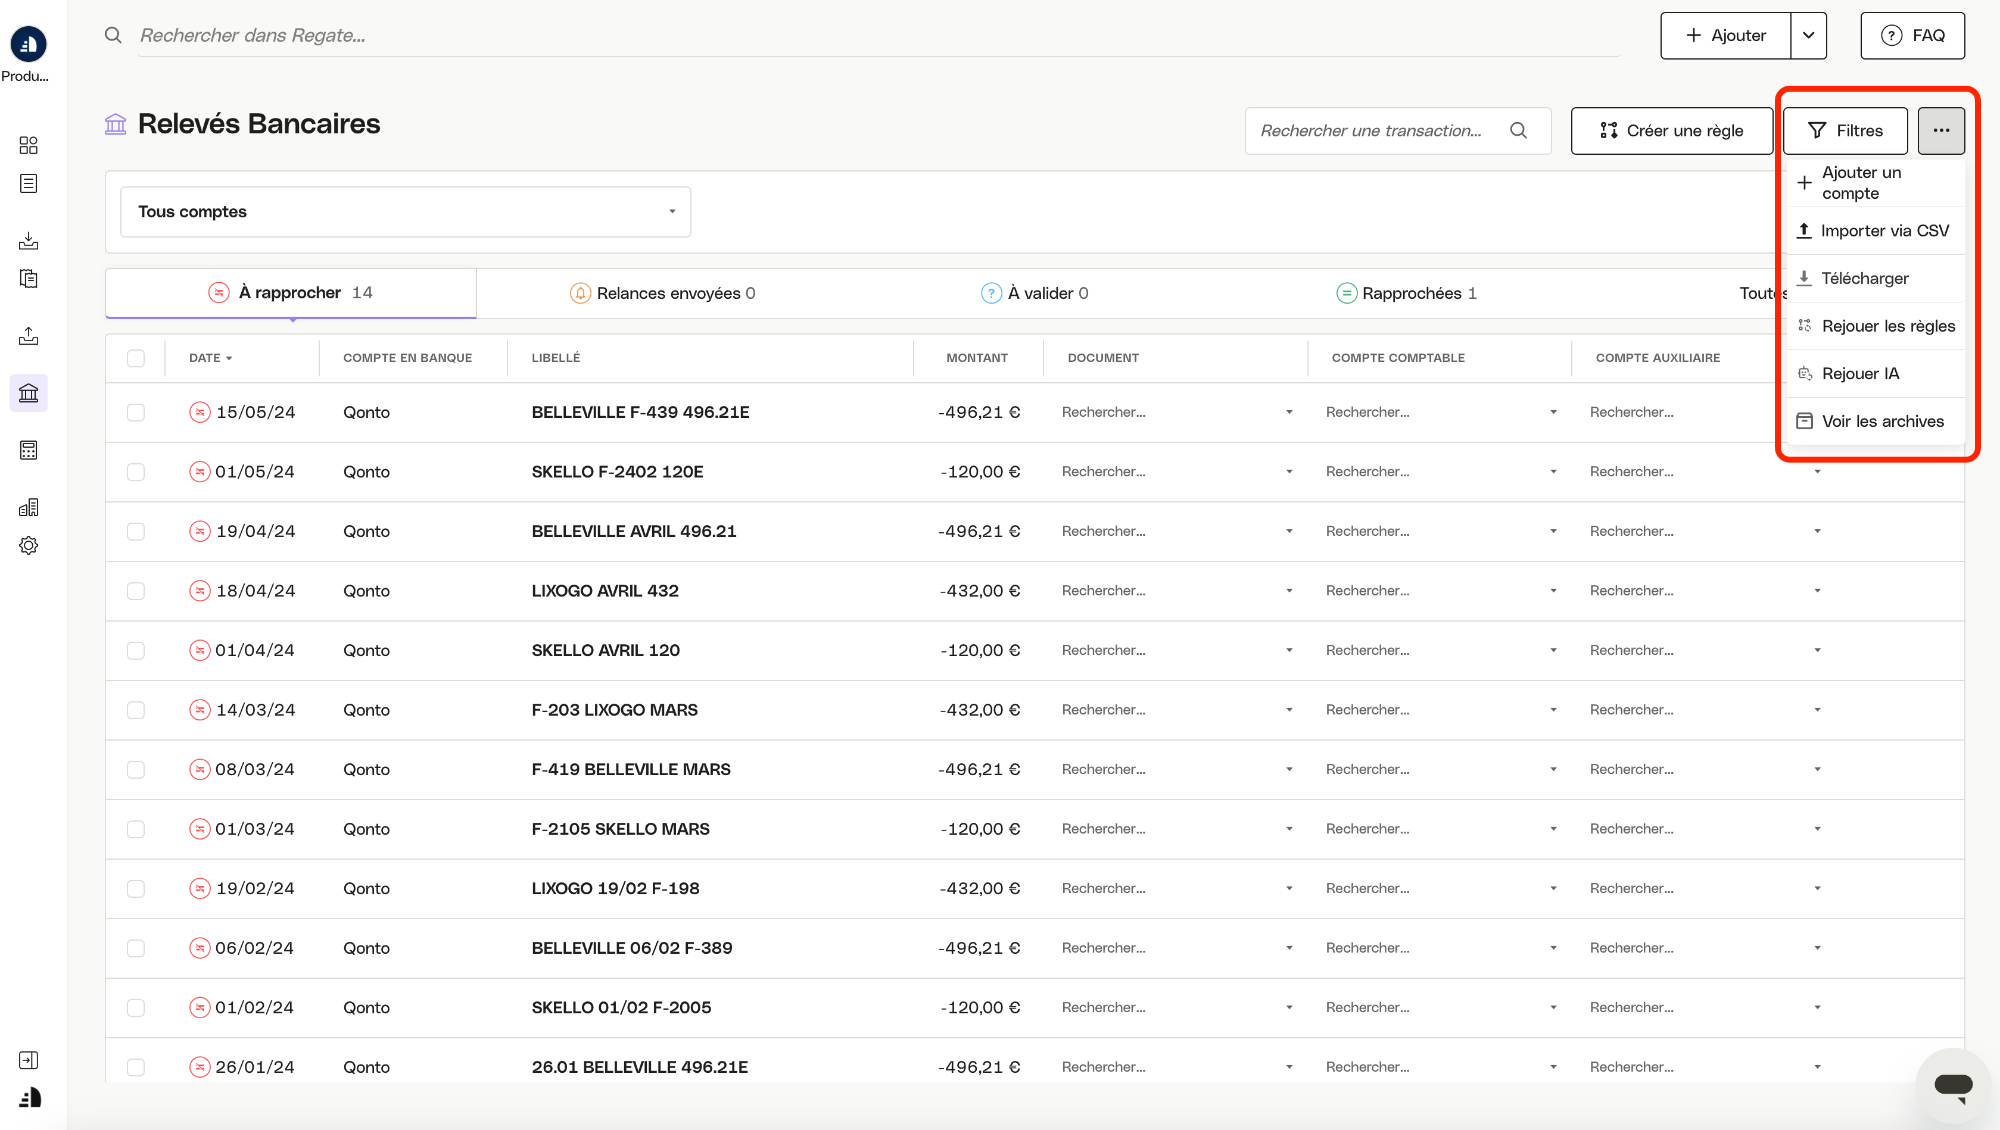Click status icon of 15/05/24 transaction
The image size is (2000, 1130).
[x=200, y=412]
